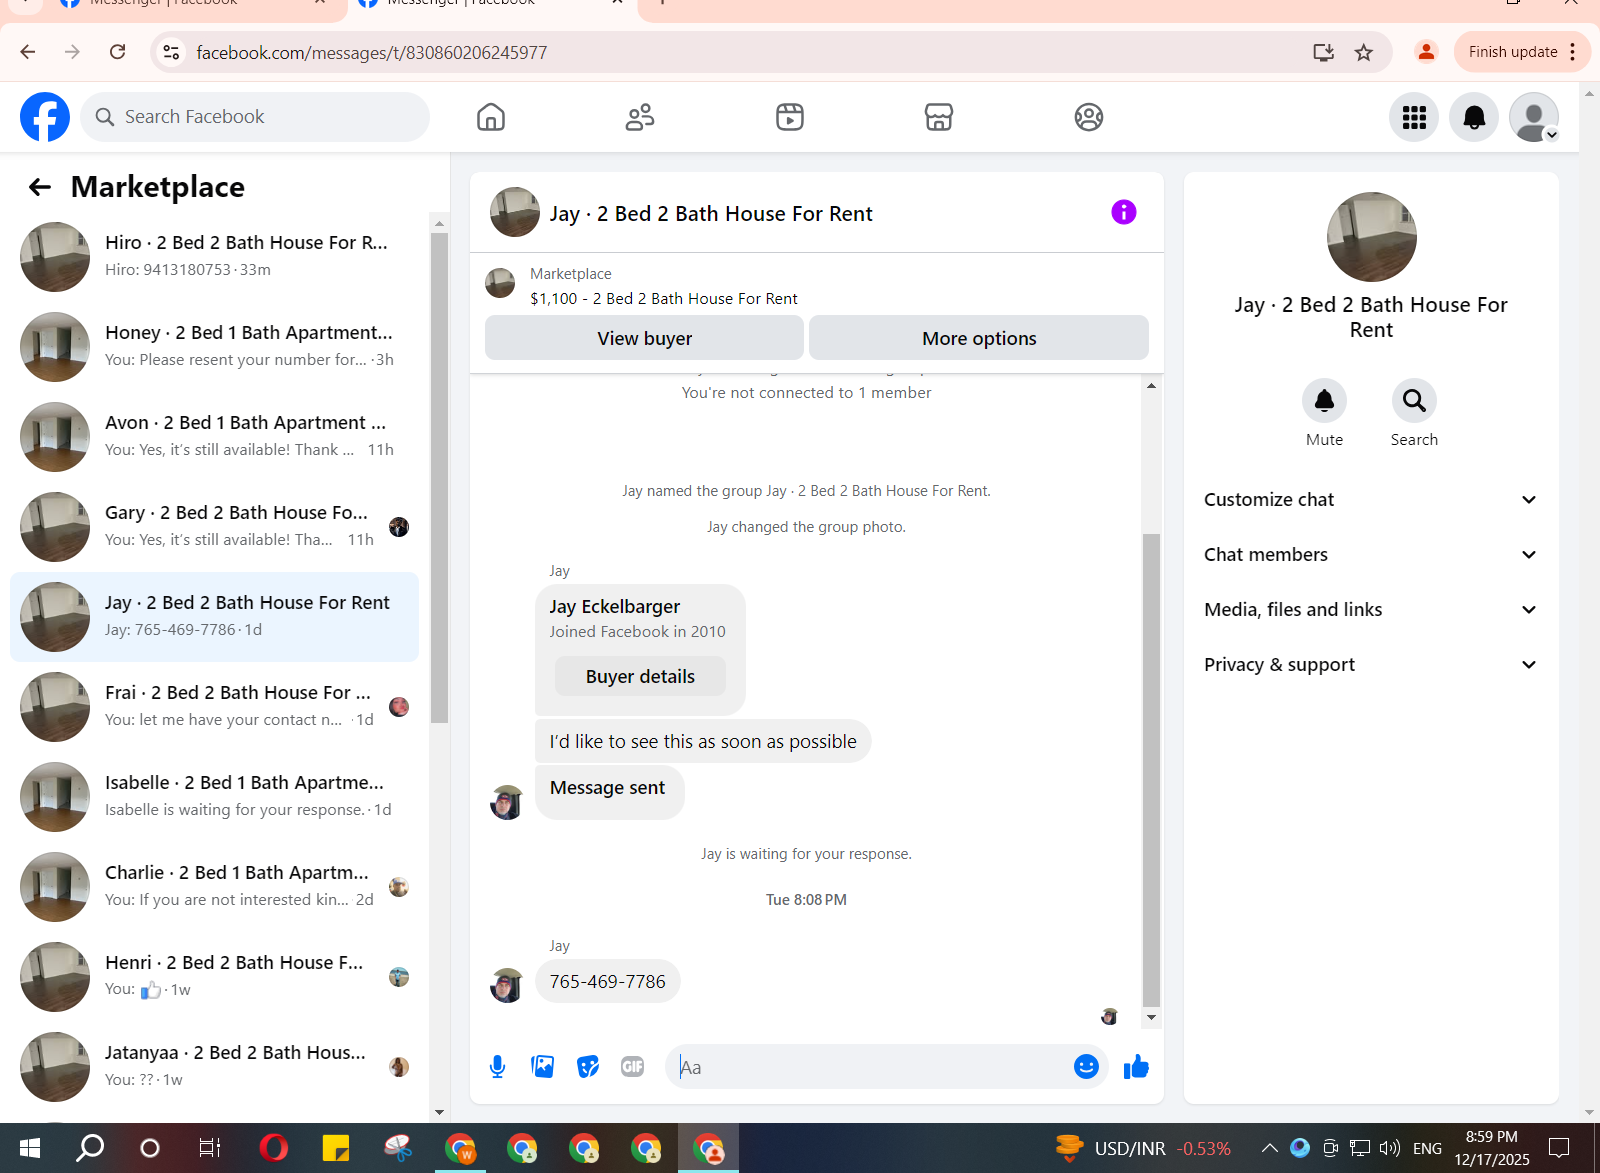Open the Facebook home logo
The height and width of the screenshot is (1173, 1600).
[45, 117]
